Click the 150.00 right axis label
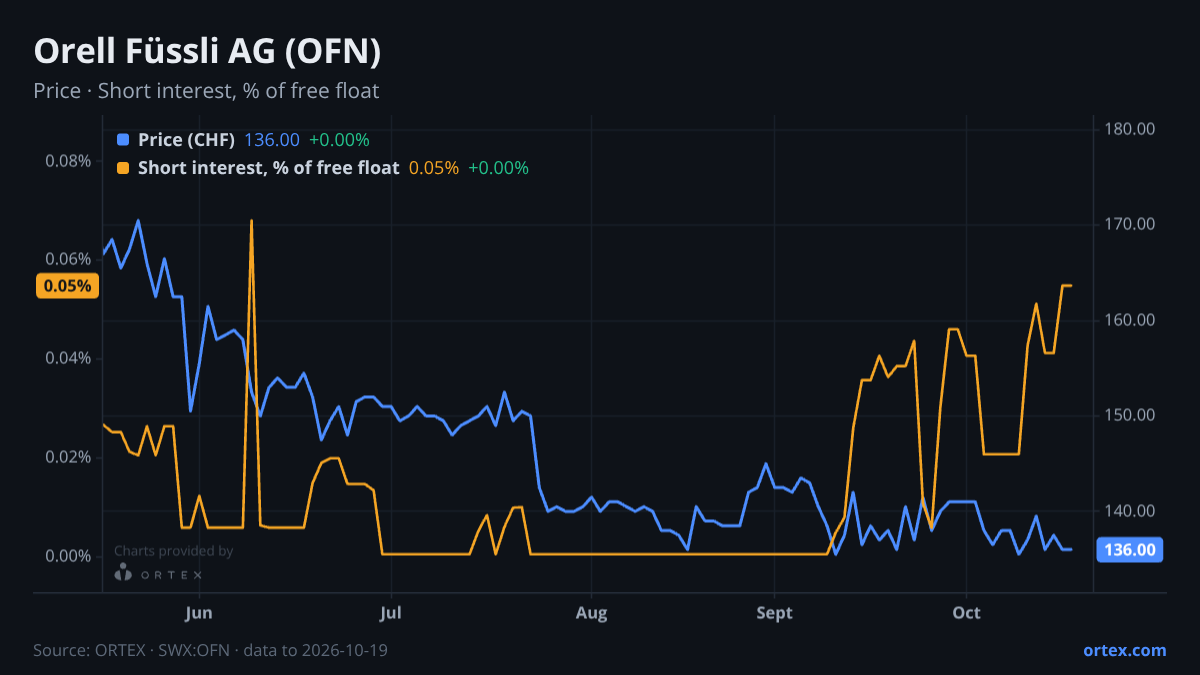Image resolution: width=1200 pixels, height=675 pixels. point(1130,415)
